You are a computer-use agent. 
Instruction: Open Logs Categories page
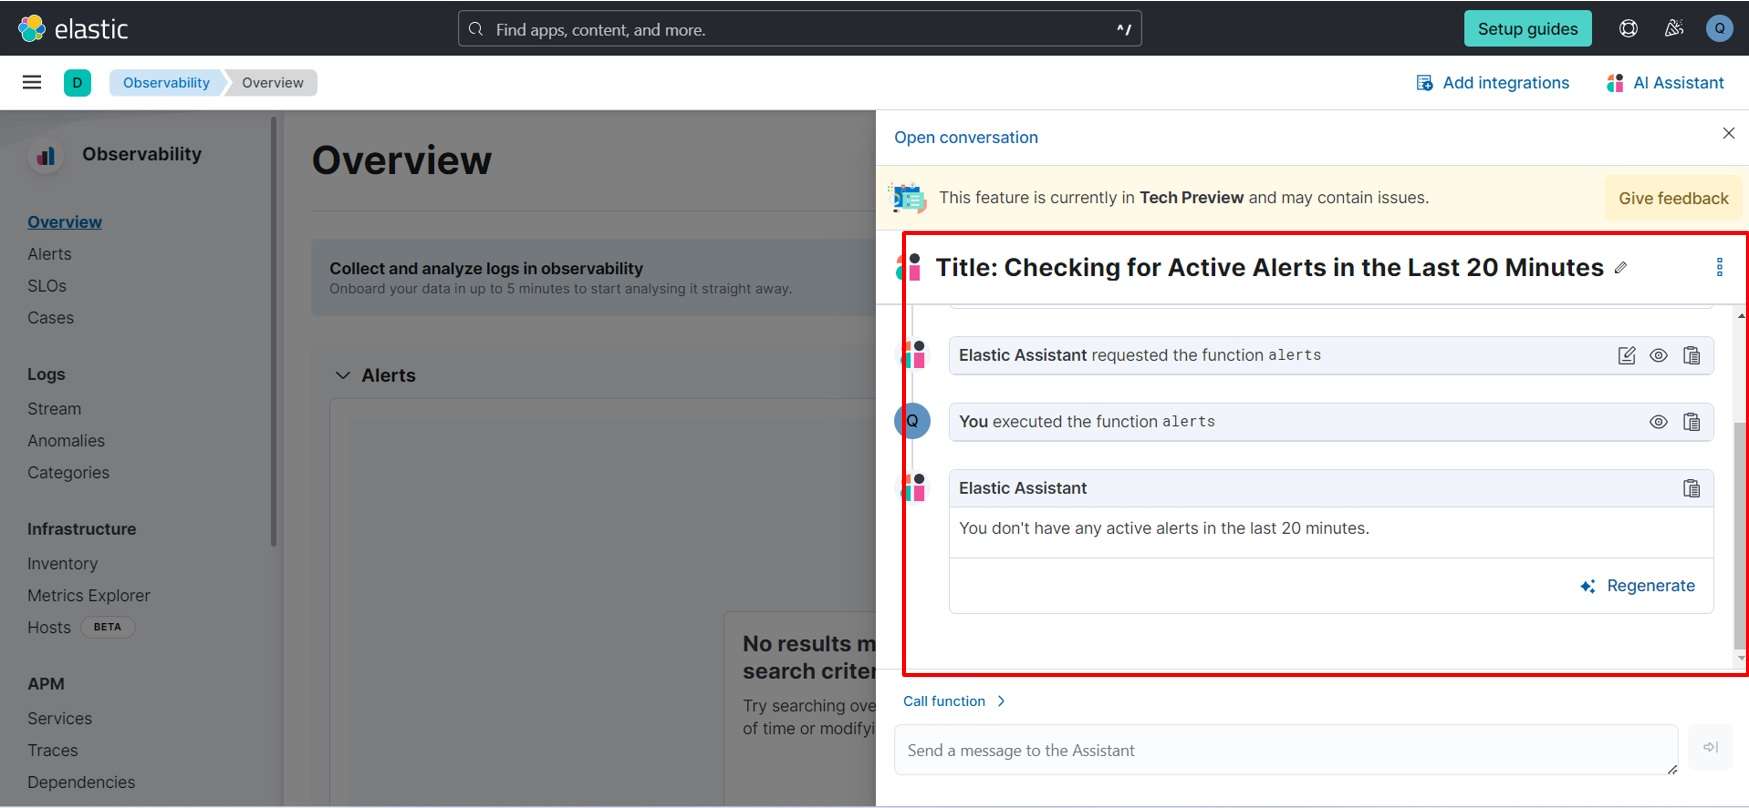(69, 473)
